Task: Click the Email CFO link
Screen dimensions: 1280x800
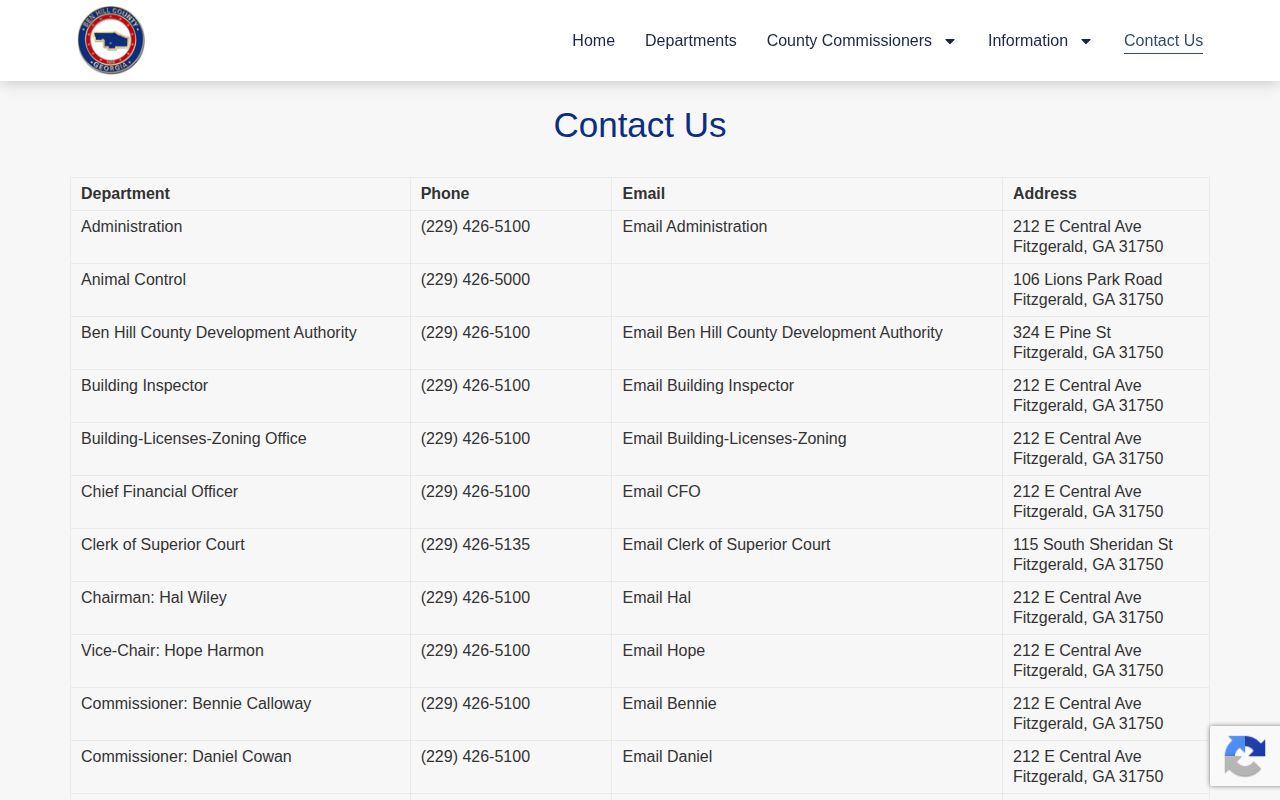Action: point(661,491)
